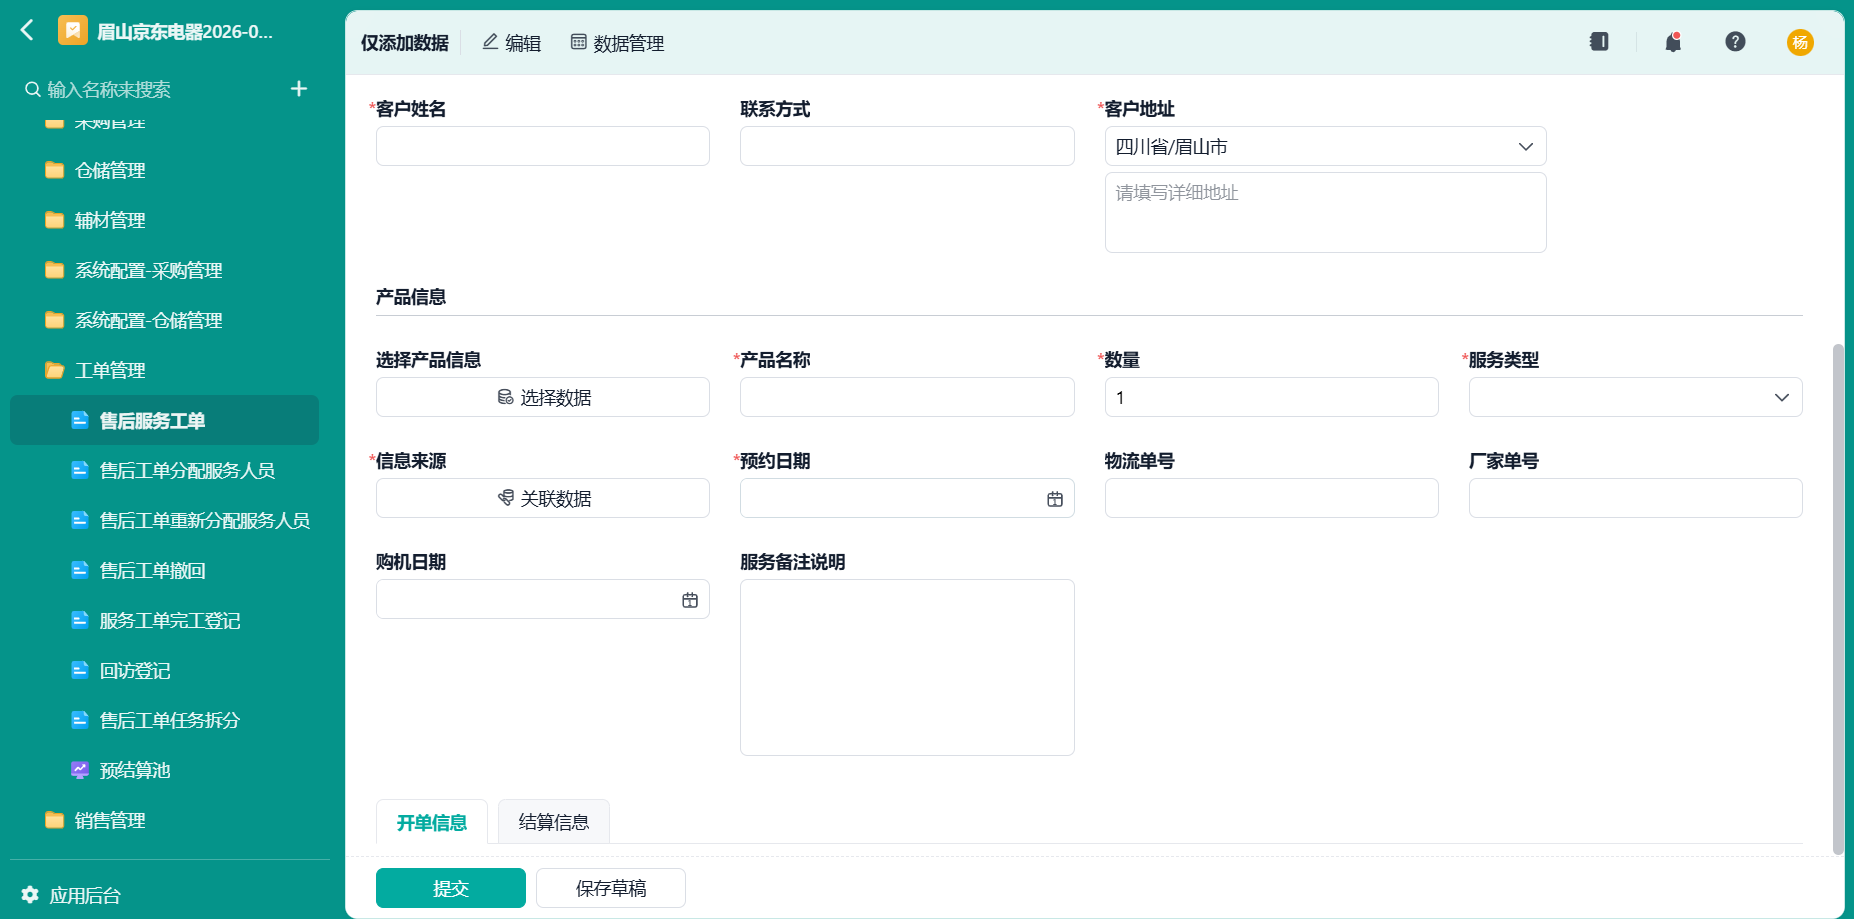Click the table icon for 数据管理
The image size is (1854, 919).
(x=578, y=42)
